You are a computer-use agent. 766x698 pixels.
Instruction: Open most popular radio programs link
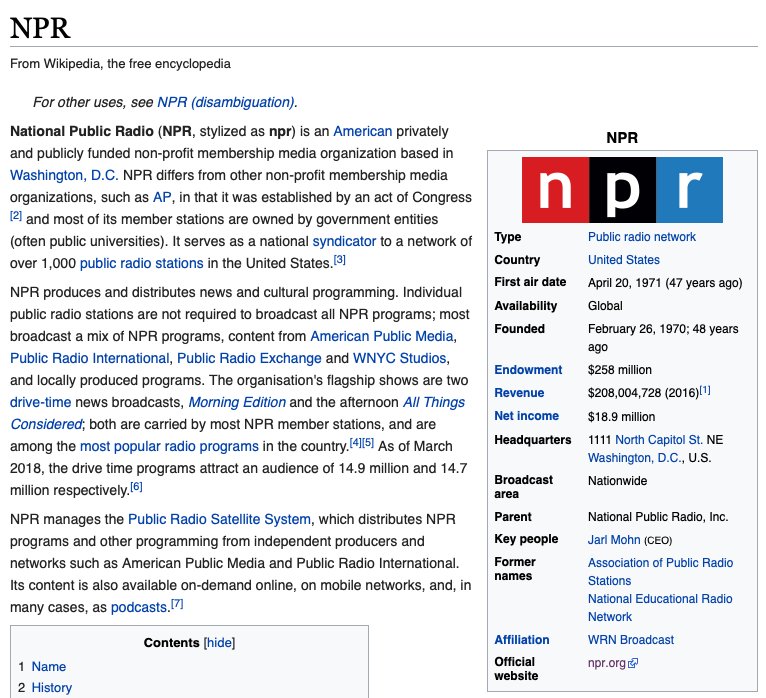[170, 446]
